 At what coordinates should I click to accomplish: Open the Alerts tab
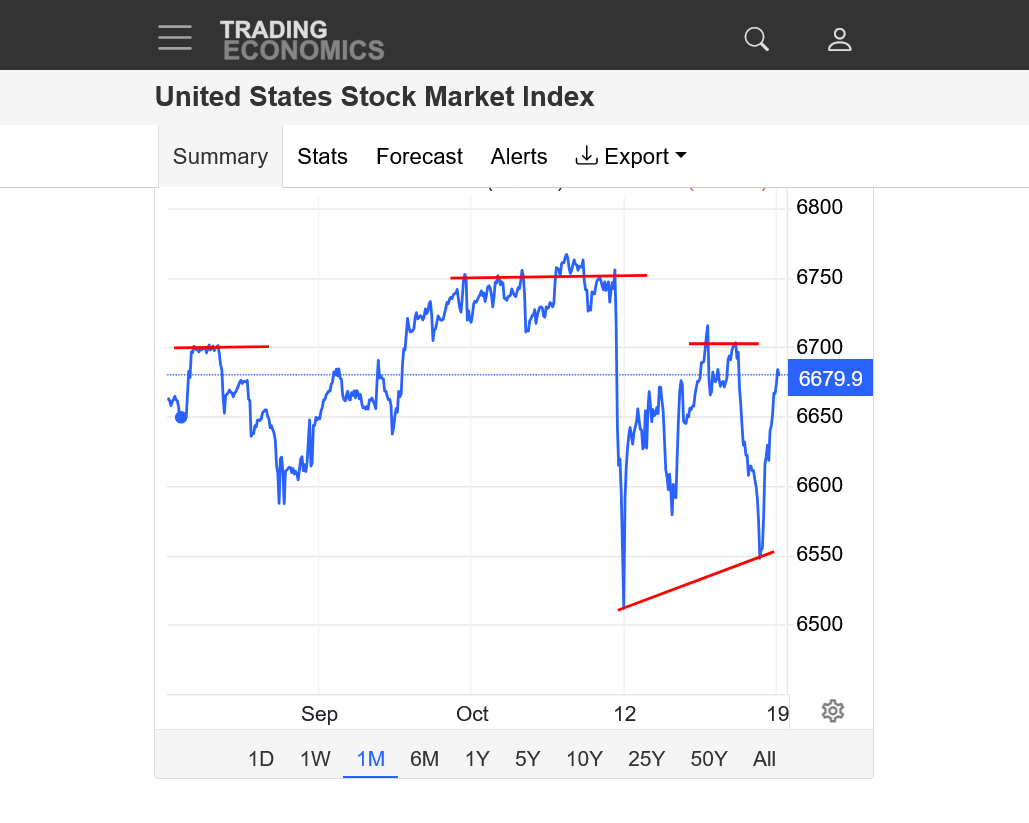tap(519, 157)
